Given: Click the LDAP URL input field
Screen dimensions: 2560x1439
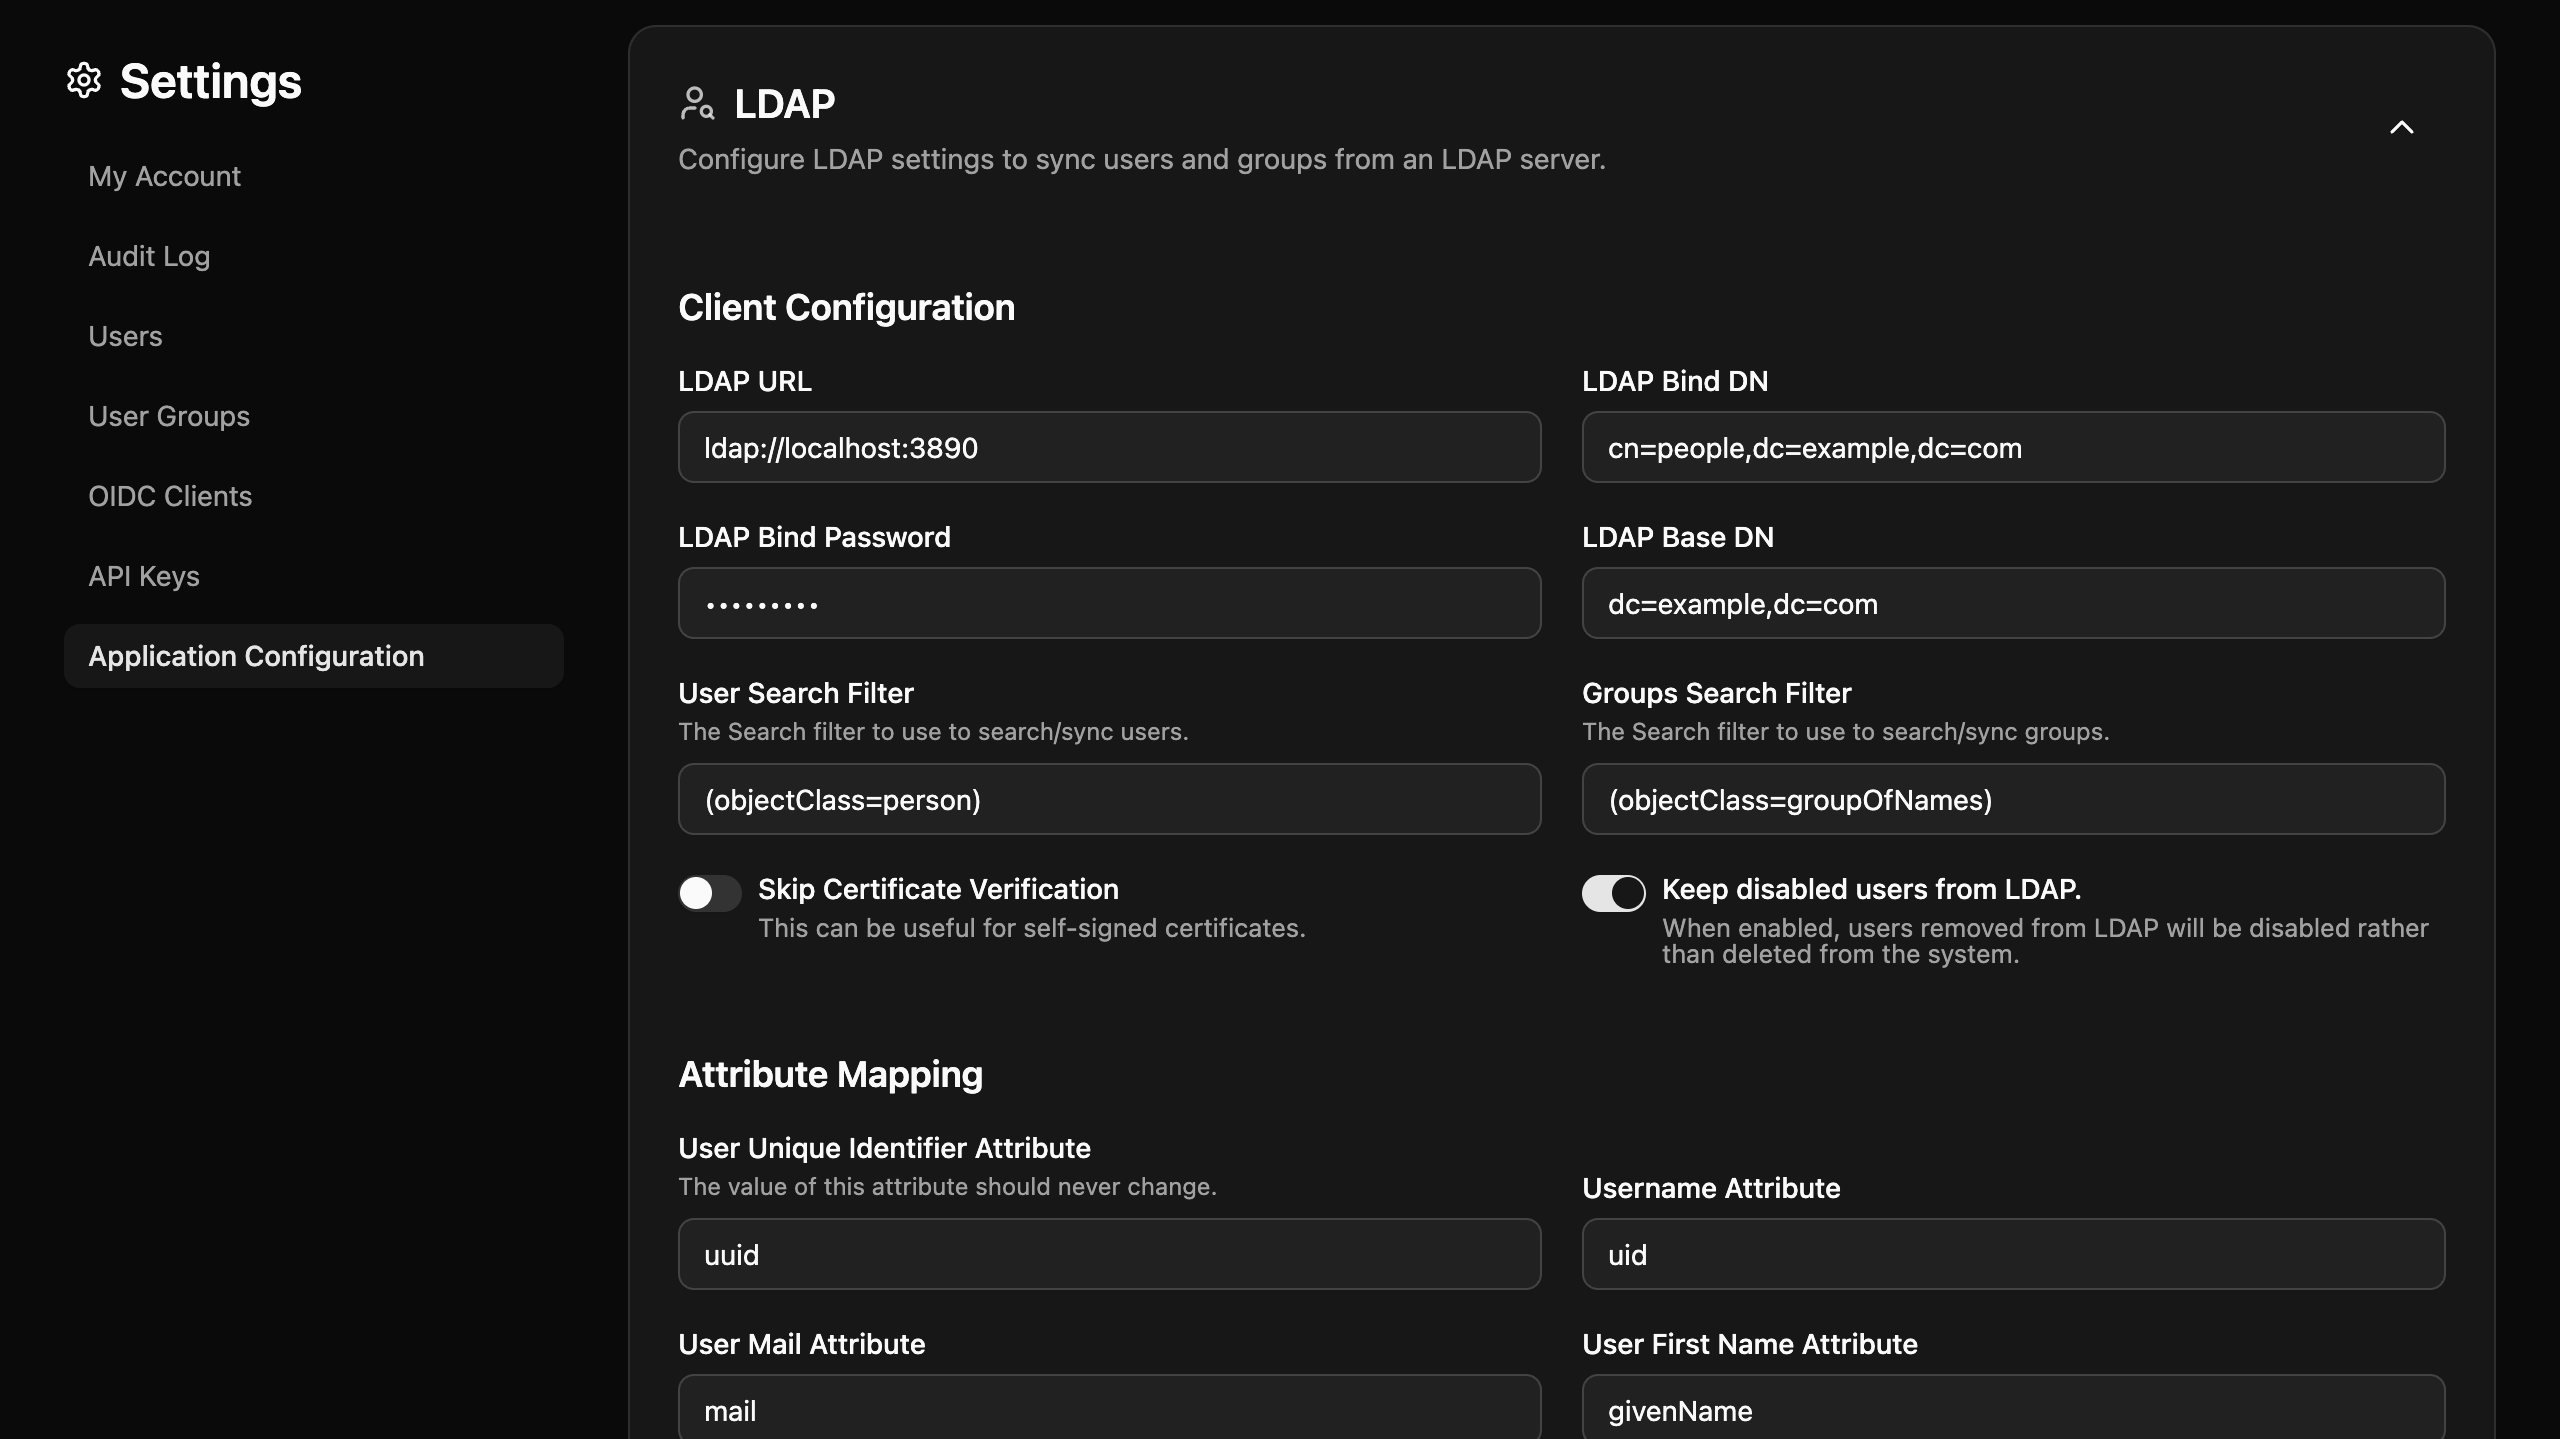Looking at the screenshot, I should pyautogui.click(x=1107, y=447).
